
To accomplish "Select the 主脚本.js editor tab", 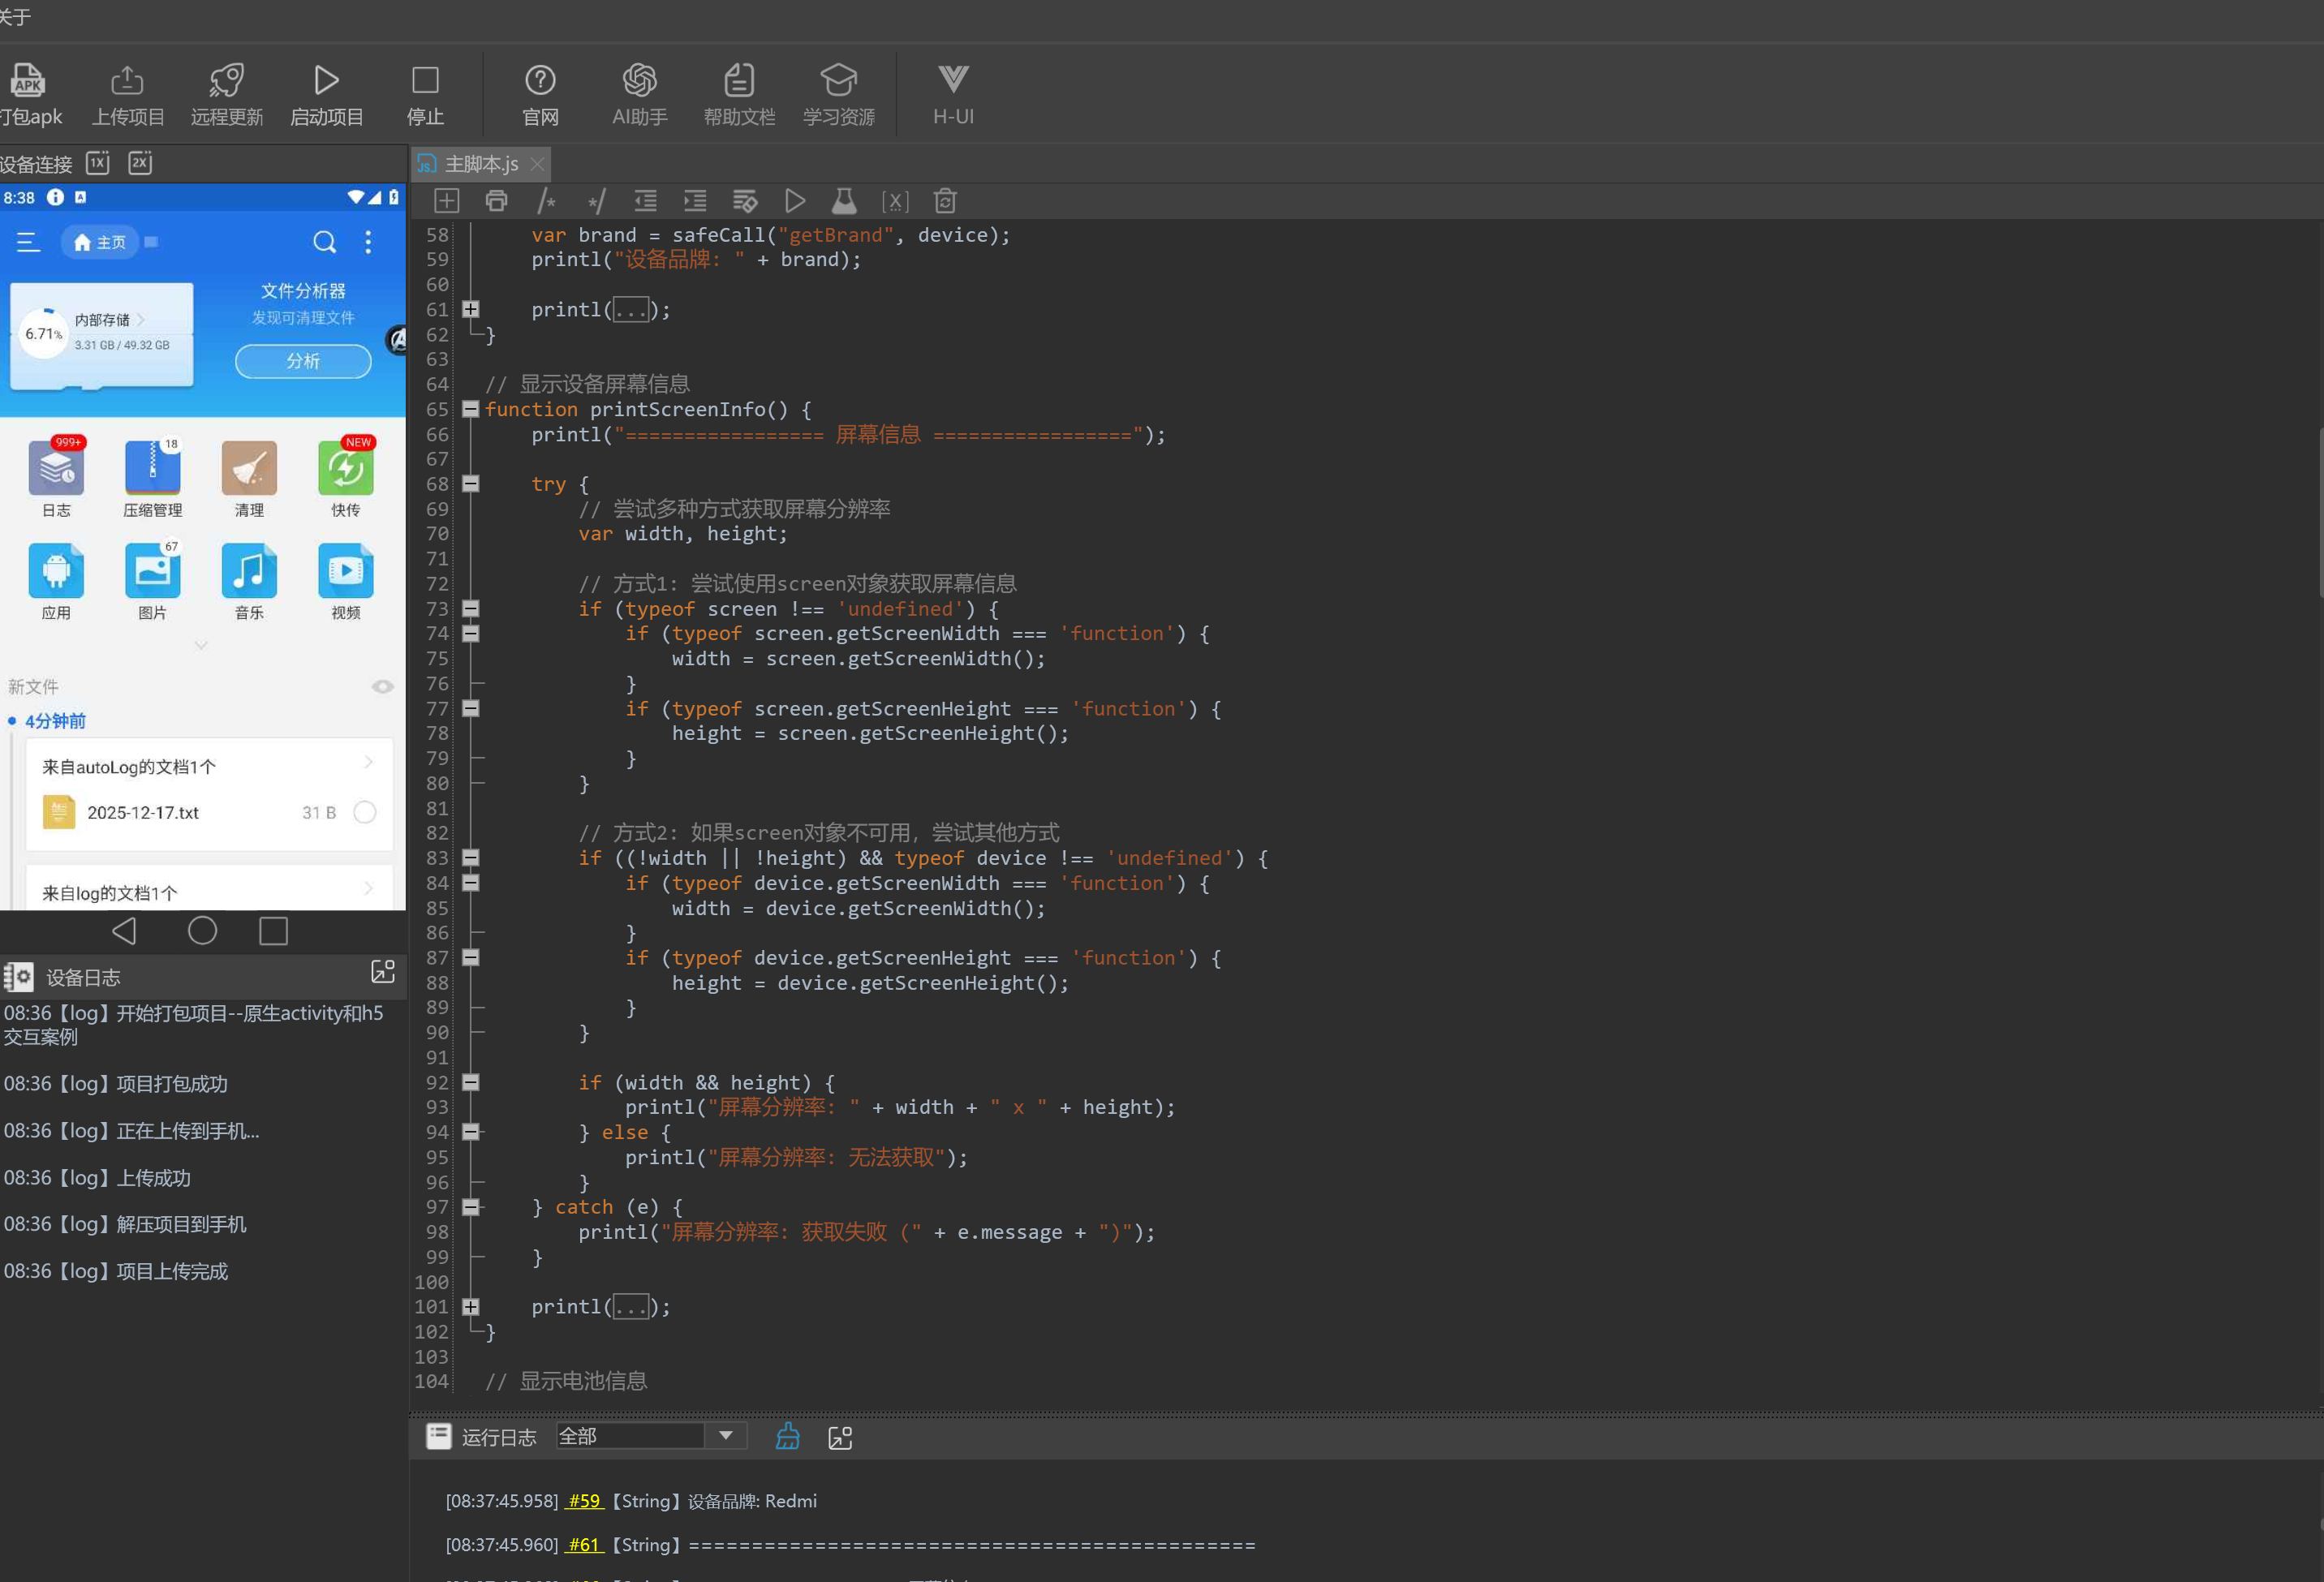I will (480, 164).
